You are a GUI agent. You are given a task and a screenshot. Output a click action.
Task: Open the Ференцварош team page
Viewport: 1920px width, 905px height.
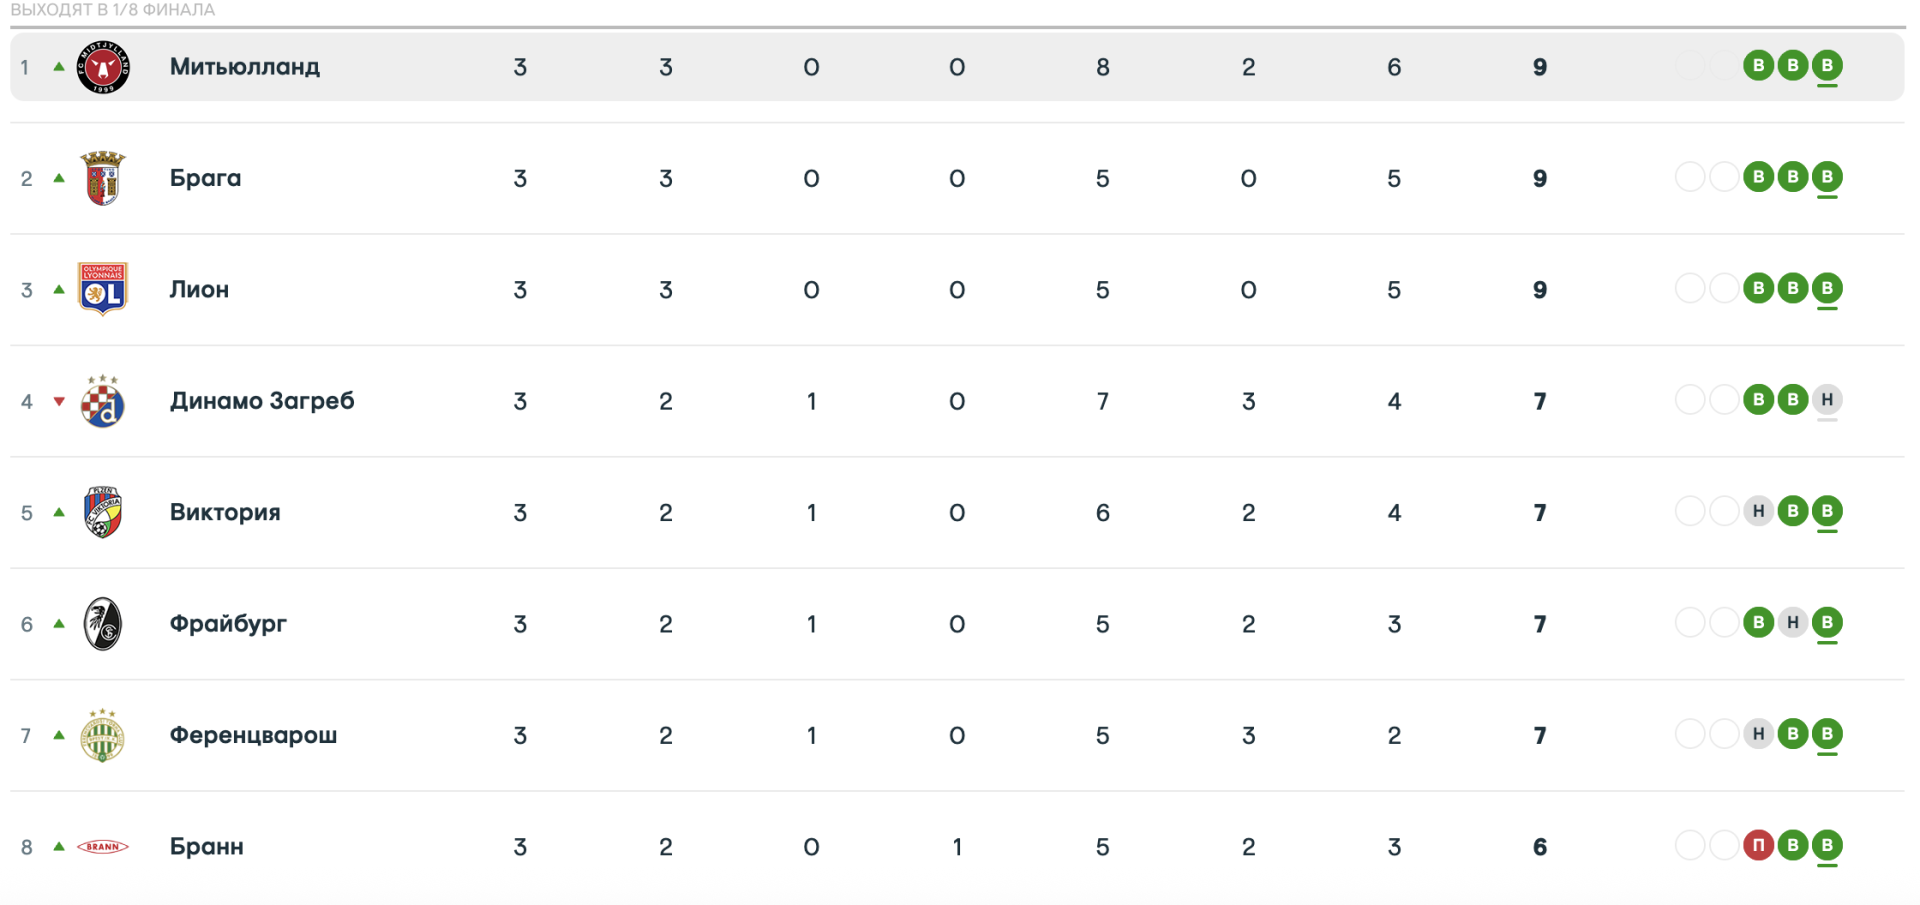(x=253, y=735)
